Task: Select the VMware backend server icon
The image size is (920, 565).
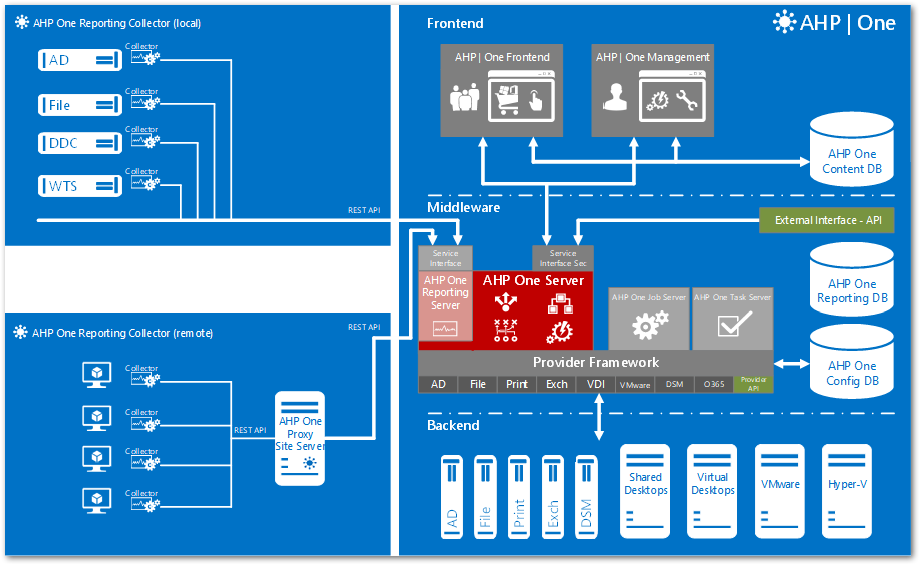Action: [779, 491]
